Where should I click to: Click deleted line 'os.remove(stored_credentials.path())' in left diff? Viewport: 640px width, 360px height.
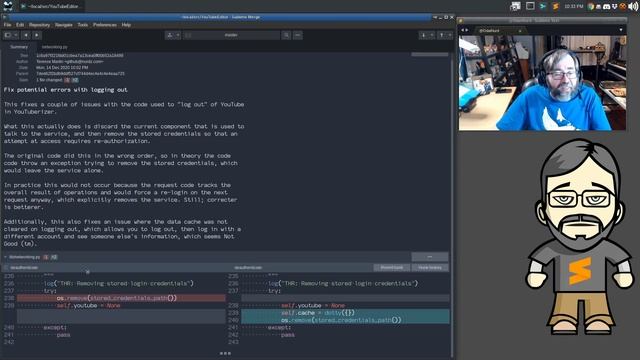point(121,298)
